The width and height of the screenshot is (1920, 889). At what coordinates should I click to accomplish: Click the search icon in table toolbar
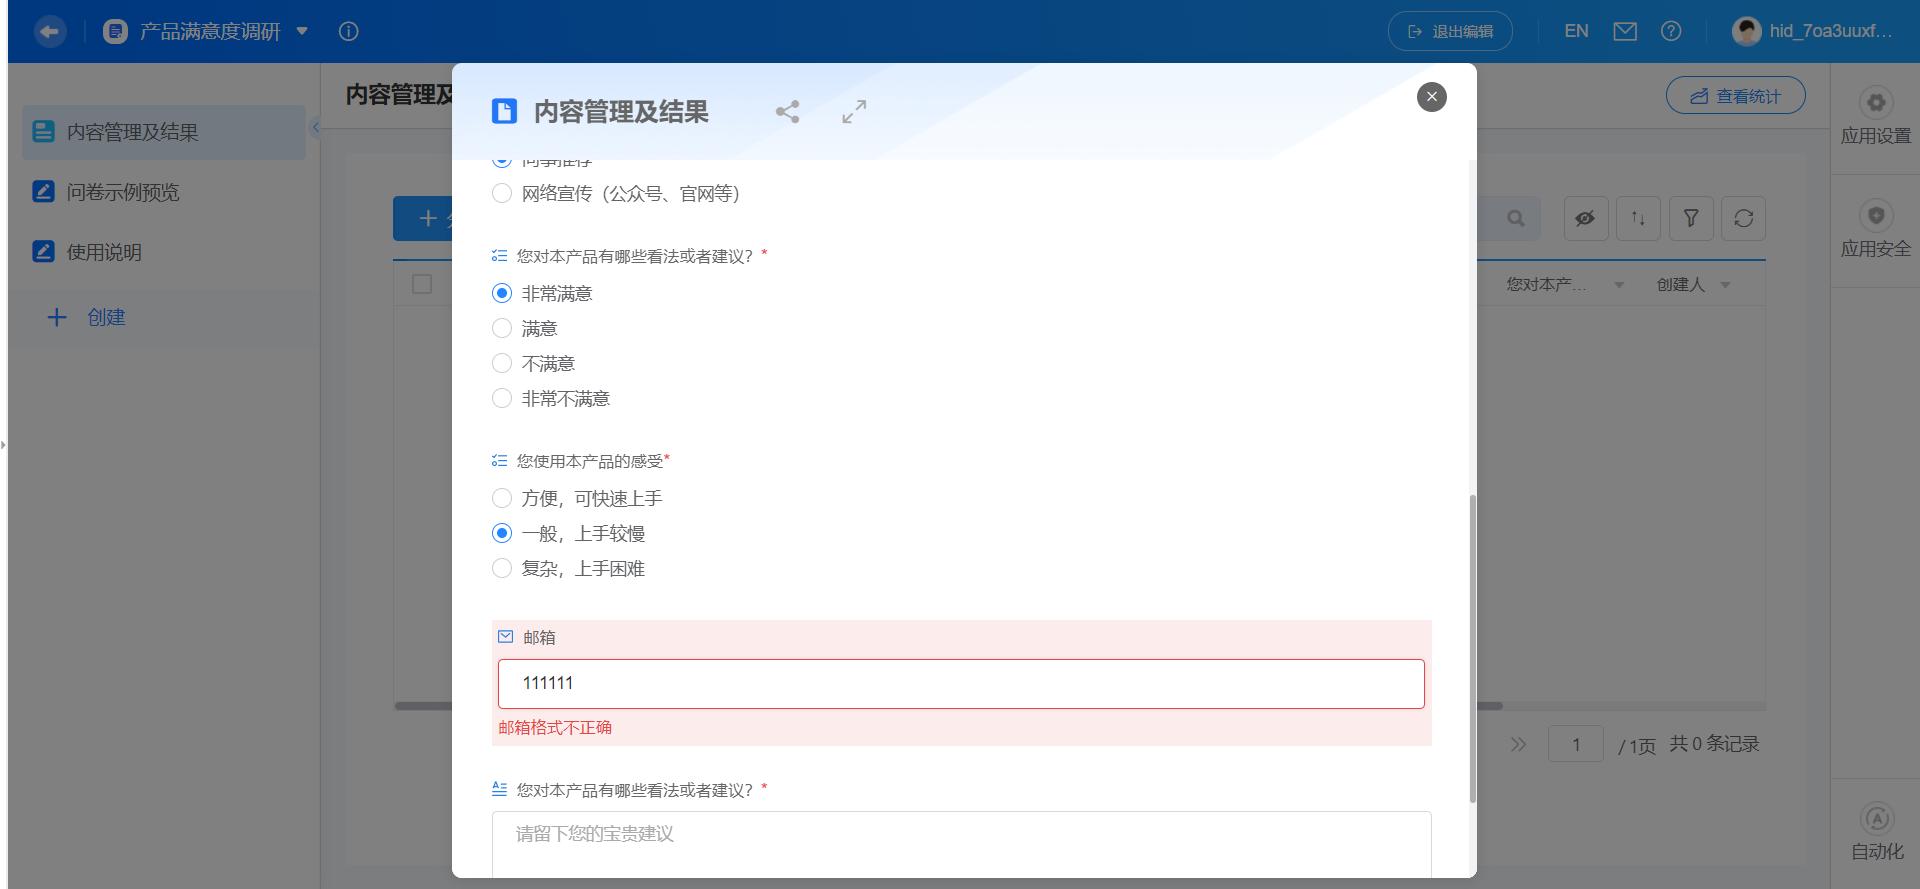point(1516,218)
